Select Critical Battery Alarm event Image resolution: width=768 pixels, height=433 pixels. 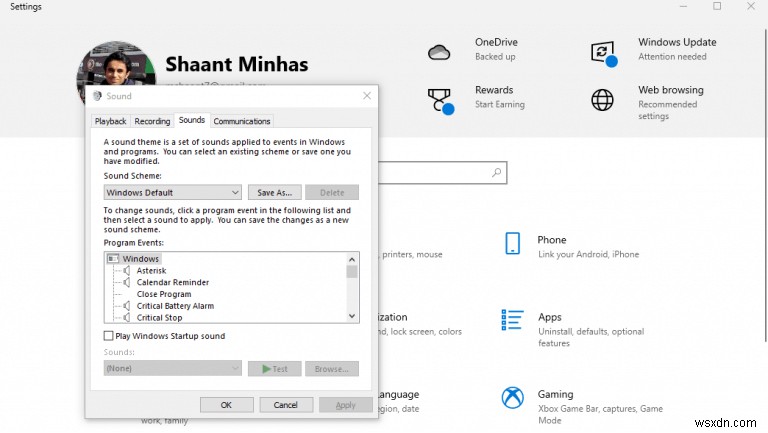tap(175, 306)
